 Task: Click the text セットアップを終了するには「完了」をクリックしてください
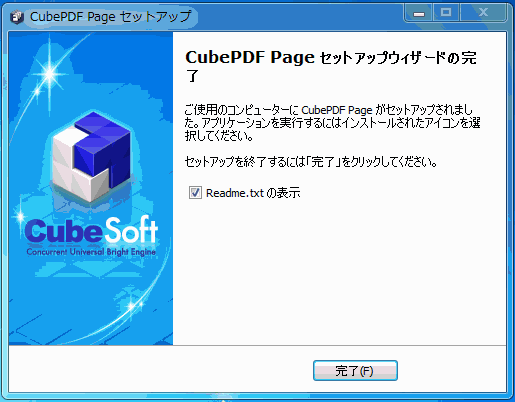point(311,162)
